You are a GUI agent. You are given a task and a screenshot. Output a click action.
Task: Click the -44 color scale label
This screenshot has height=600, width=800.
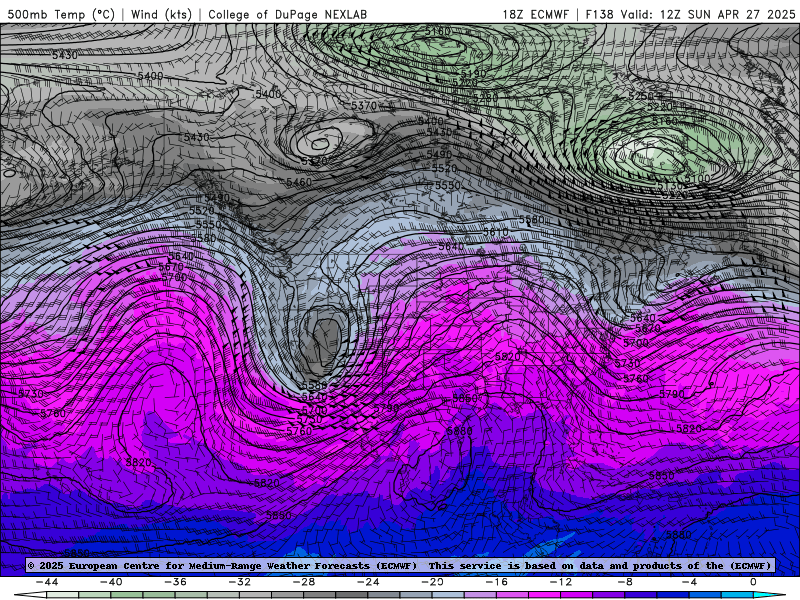coord(47,582)
